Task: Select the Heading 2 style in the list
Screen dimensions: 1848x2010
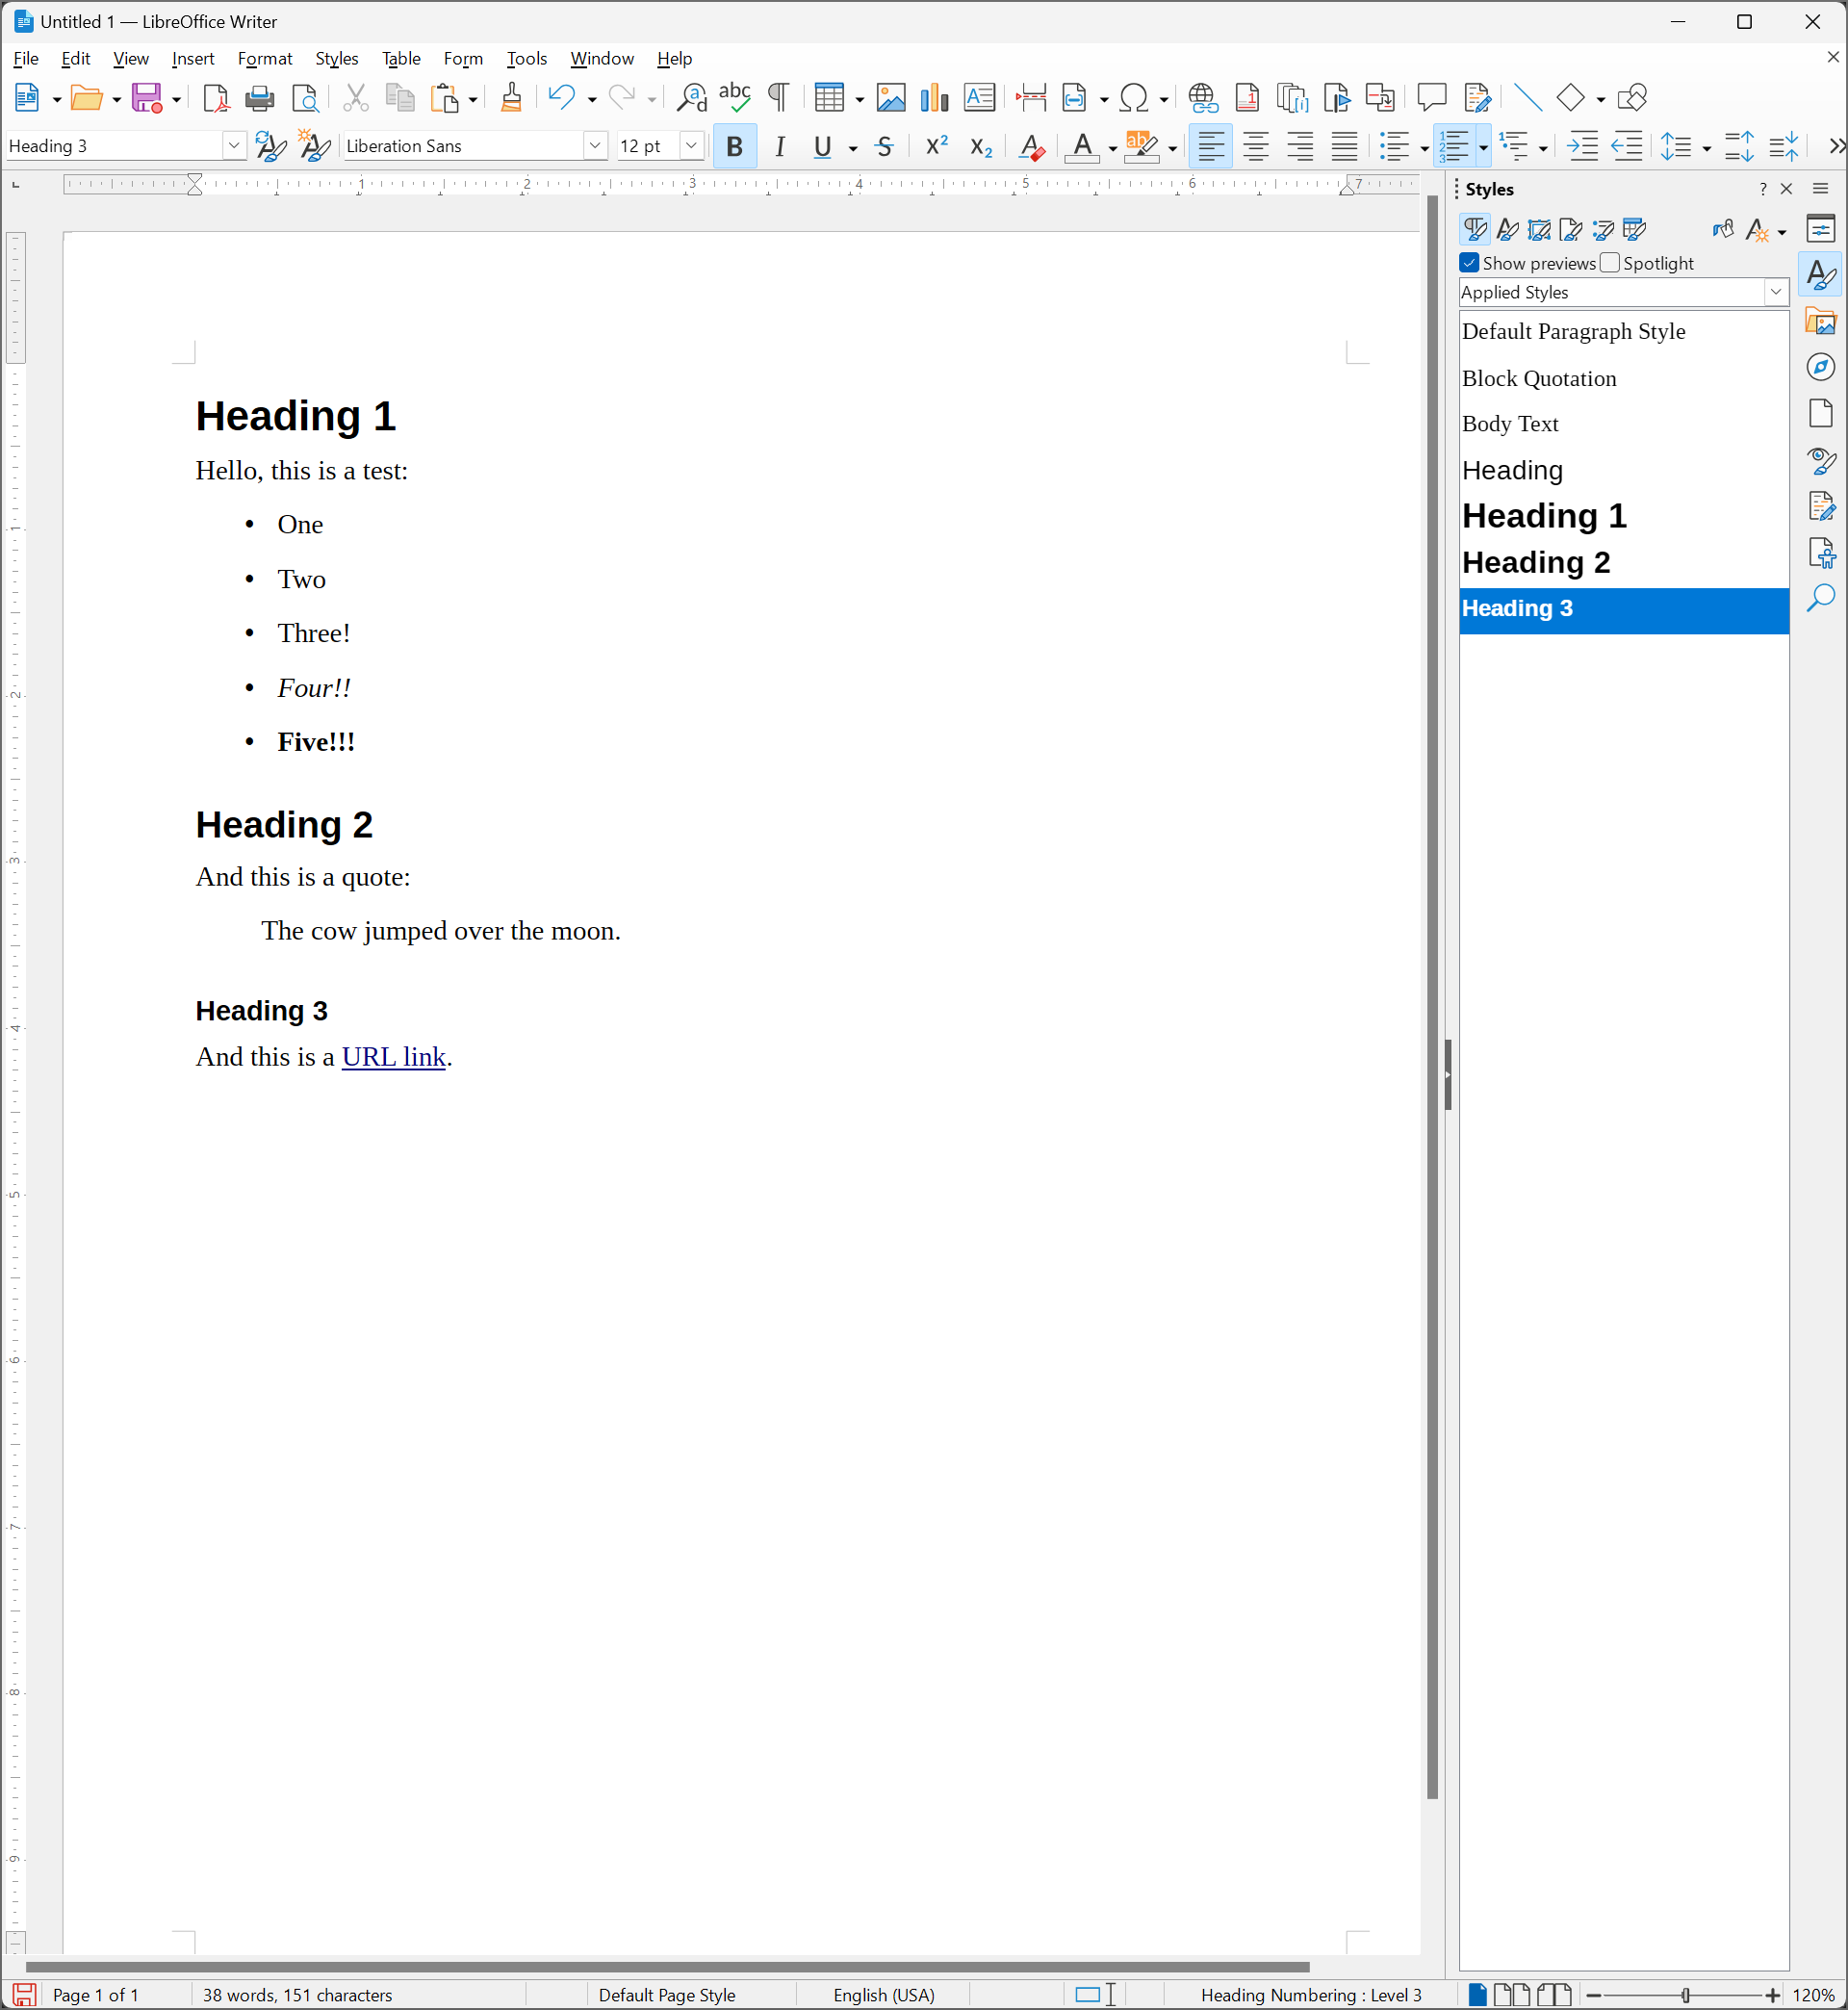Action: 1535,563
